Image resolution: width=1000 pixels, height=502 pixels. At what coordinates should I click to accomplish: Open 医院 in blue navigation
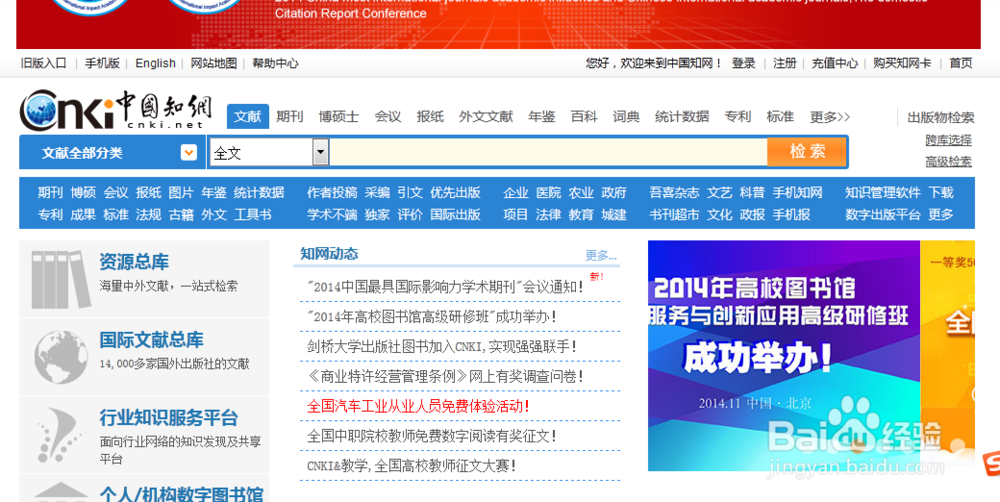click(x=548, y=193)
